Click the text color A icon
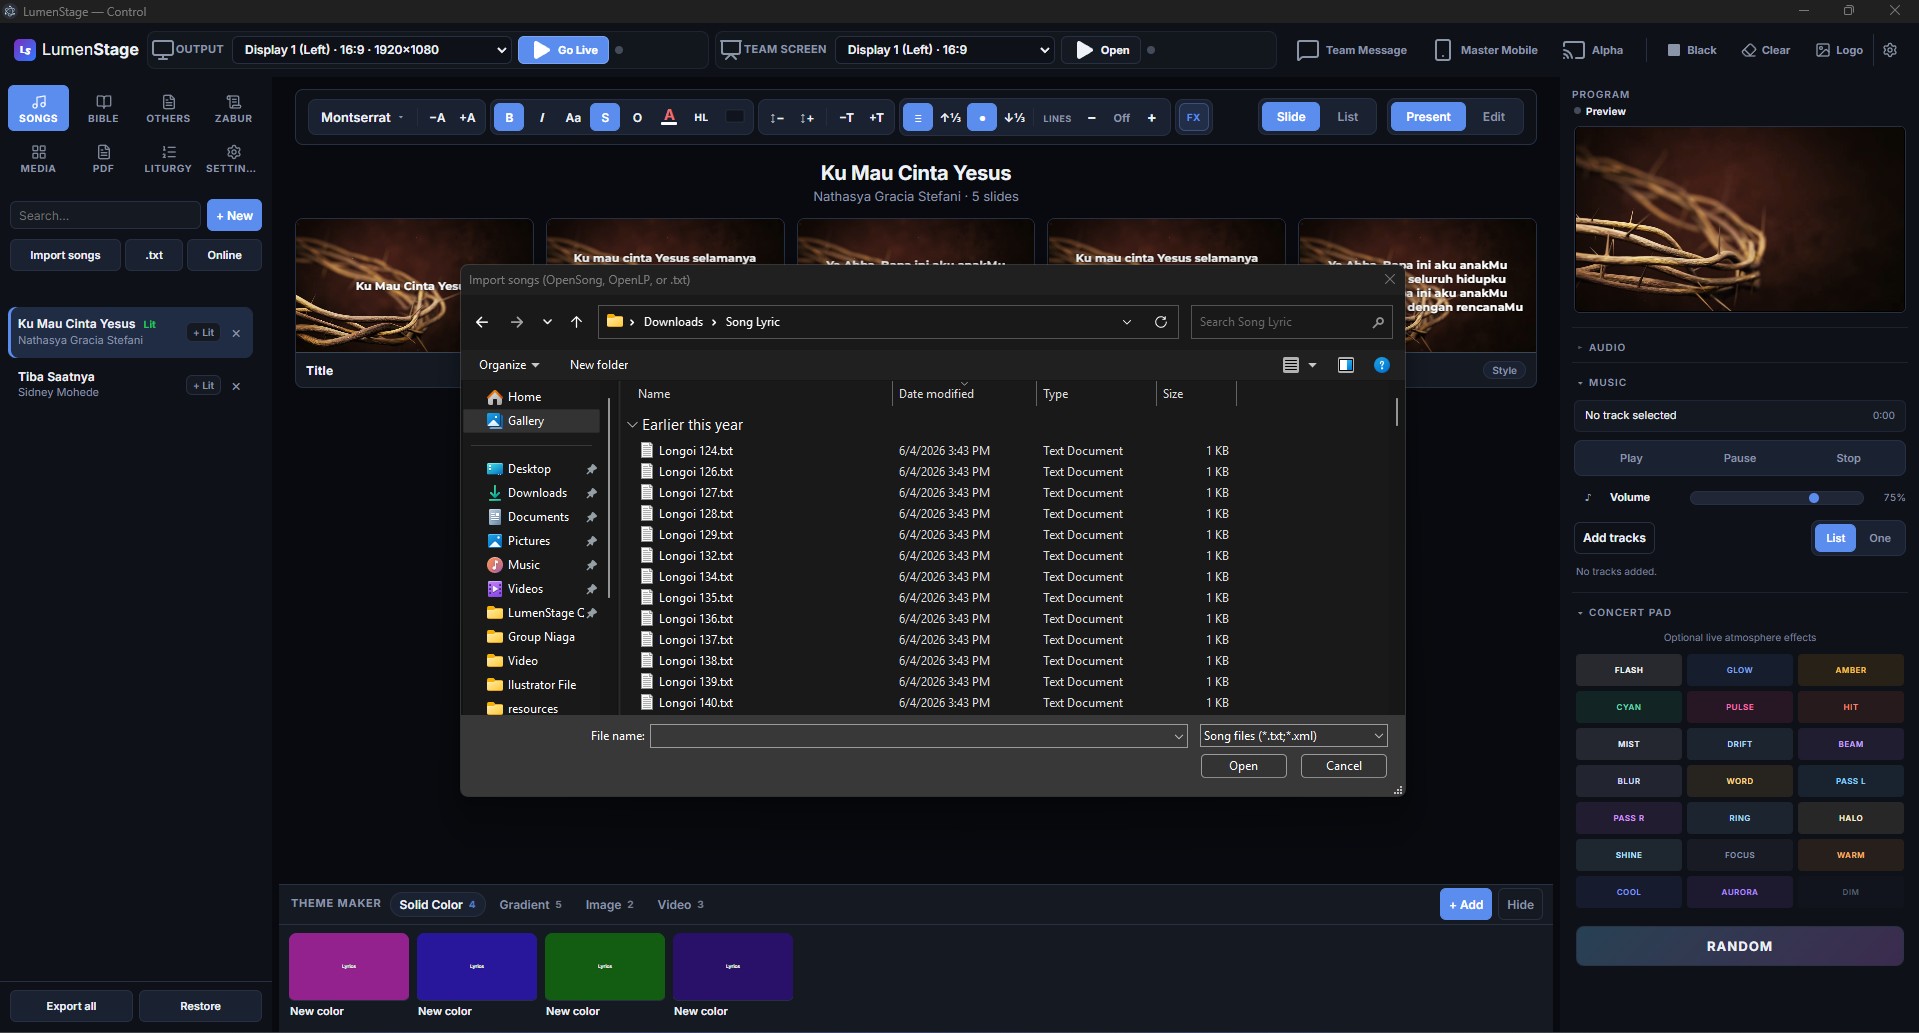 click(669, 117)
